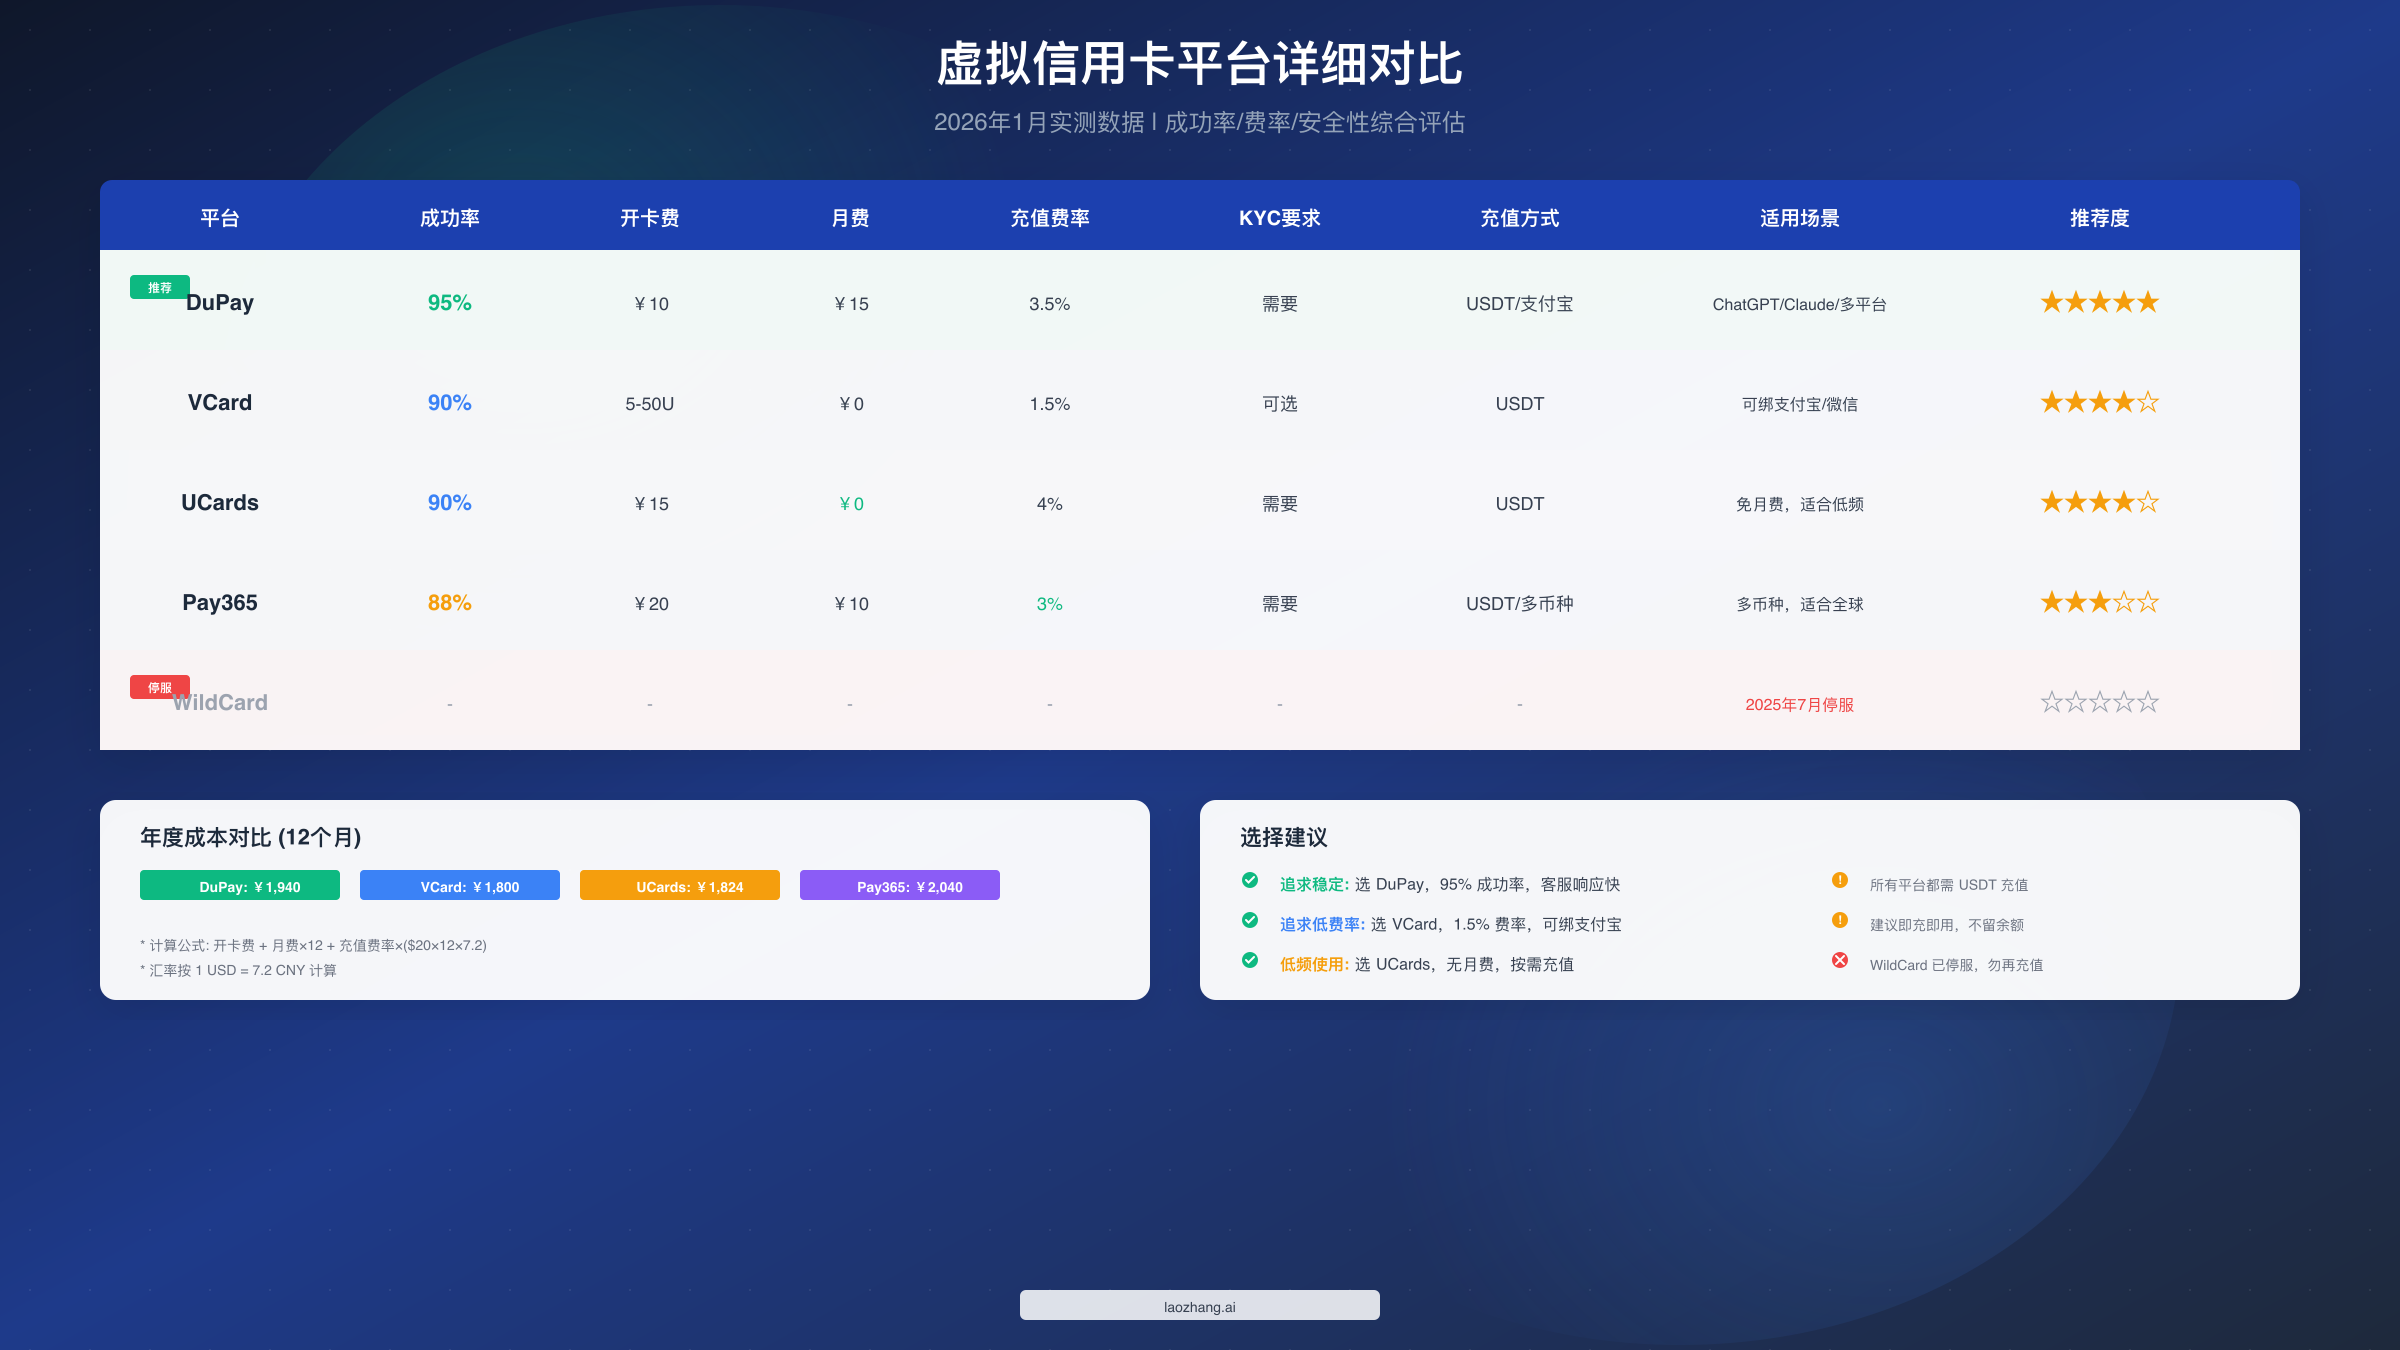This screenshot has width=2400, height=1350.
Task: Click the VCard: ¥1,800 cost badge
Action: point(459,885)
